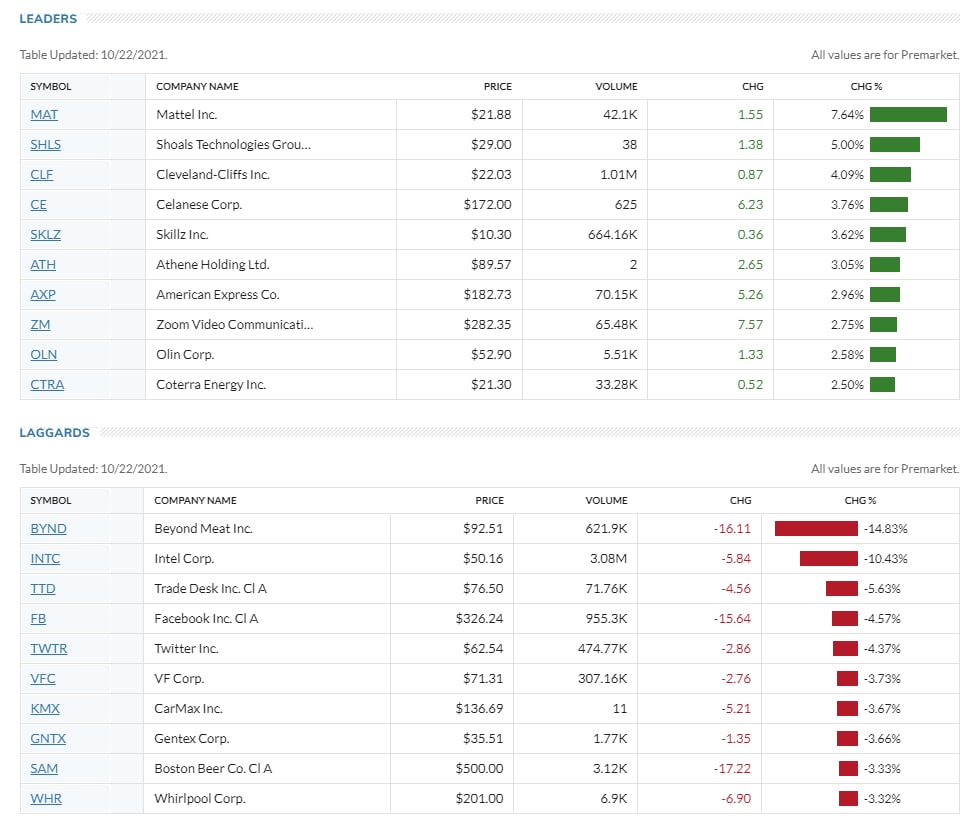Viewport: 978px width, 823px height.
Task: Click the Gentex Corp. company name
Action: click(191, 738)
